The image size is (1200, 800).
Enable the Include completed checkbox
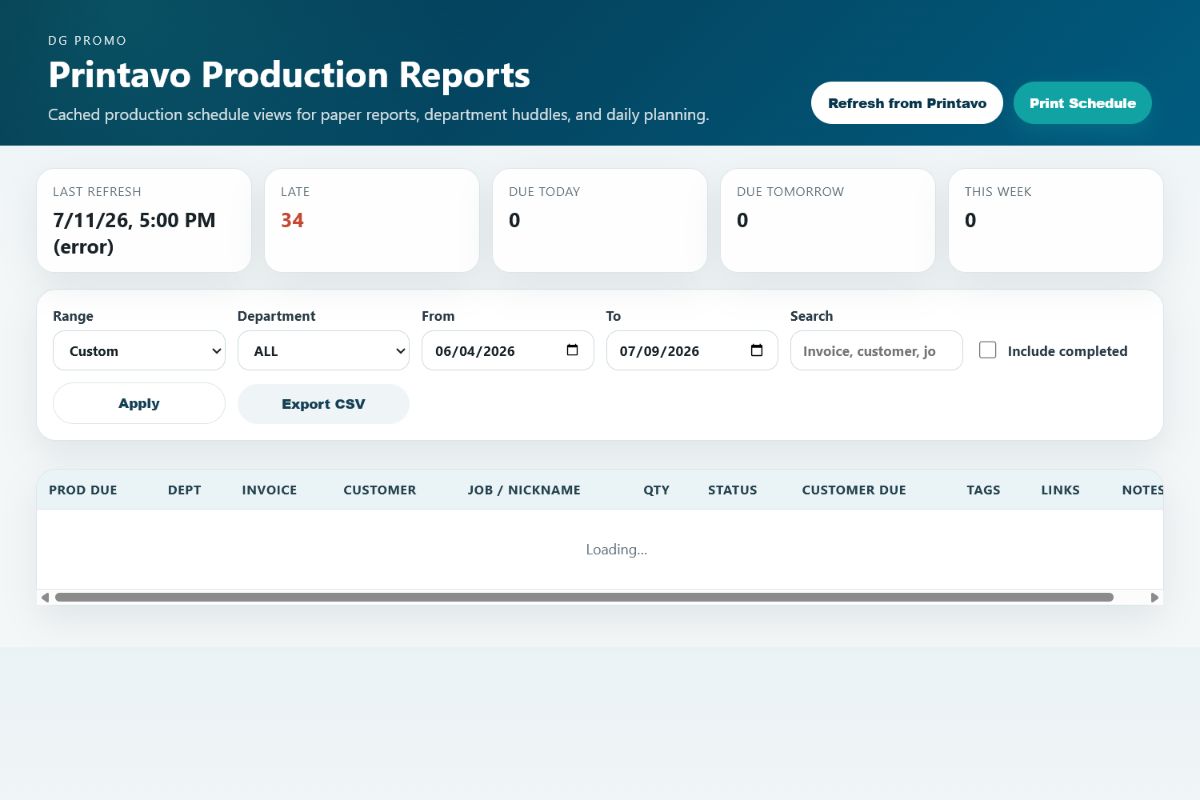tap(988, 350)
